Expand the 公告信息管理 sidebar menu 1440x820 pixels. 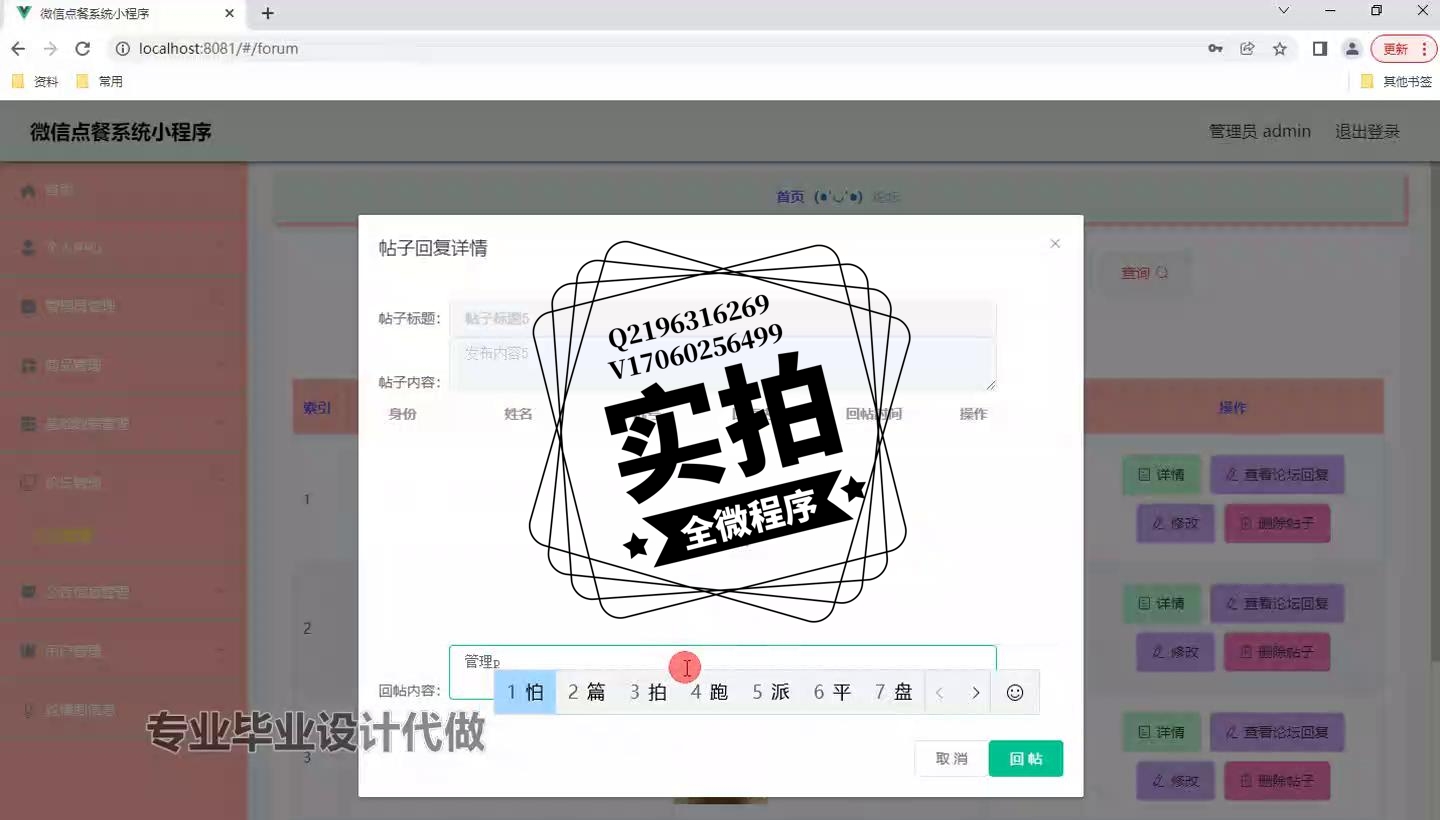click(123, 592)
